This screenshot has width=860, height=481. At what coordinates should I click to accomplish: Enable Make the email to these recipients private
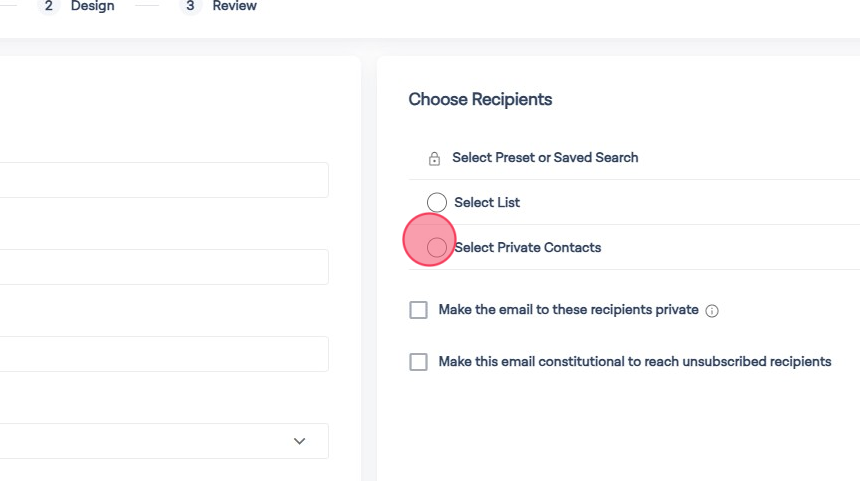click(418, 310)
